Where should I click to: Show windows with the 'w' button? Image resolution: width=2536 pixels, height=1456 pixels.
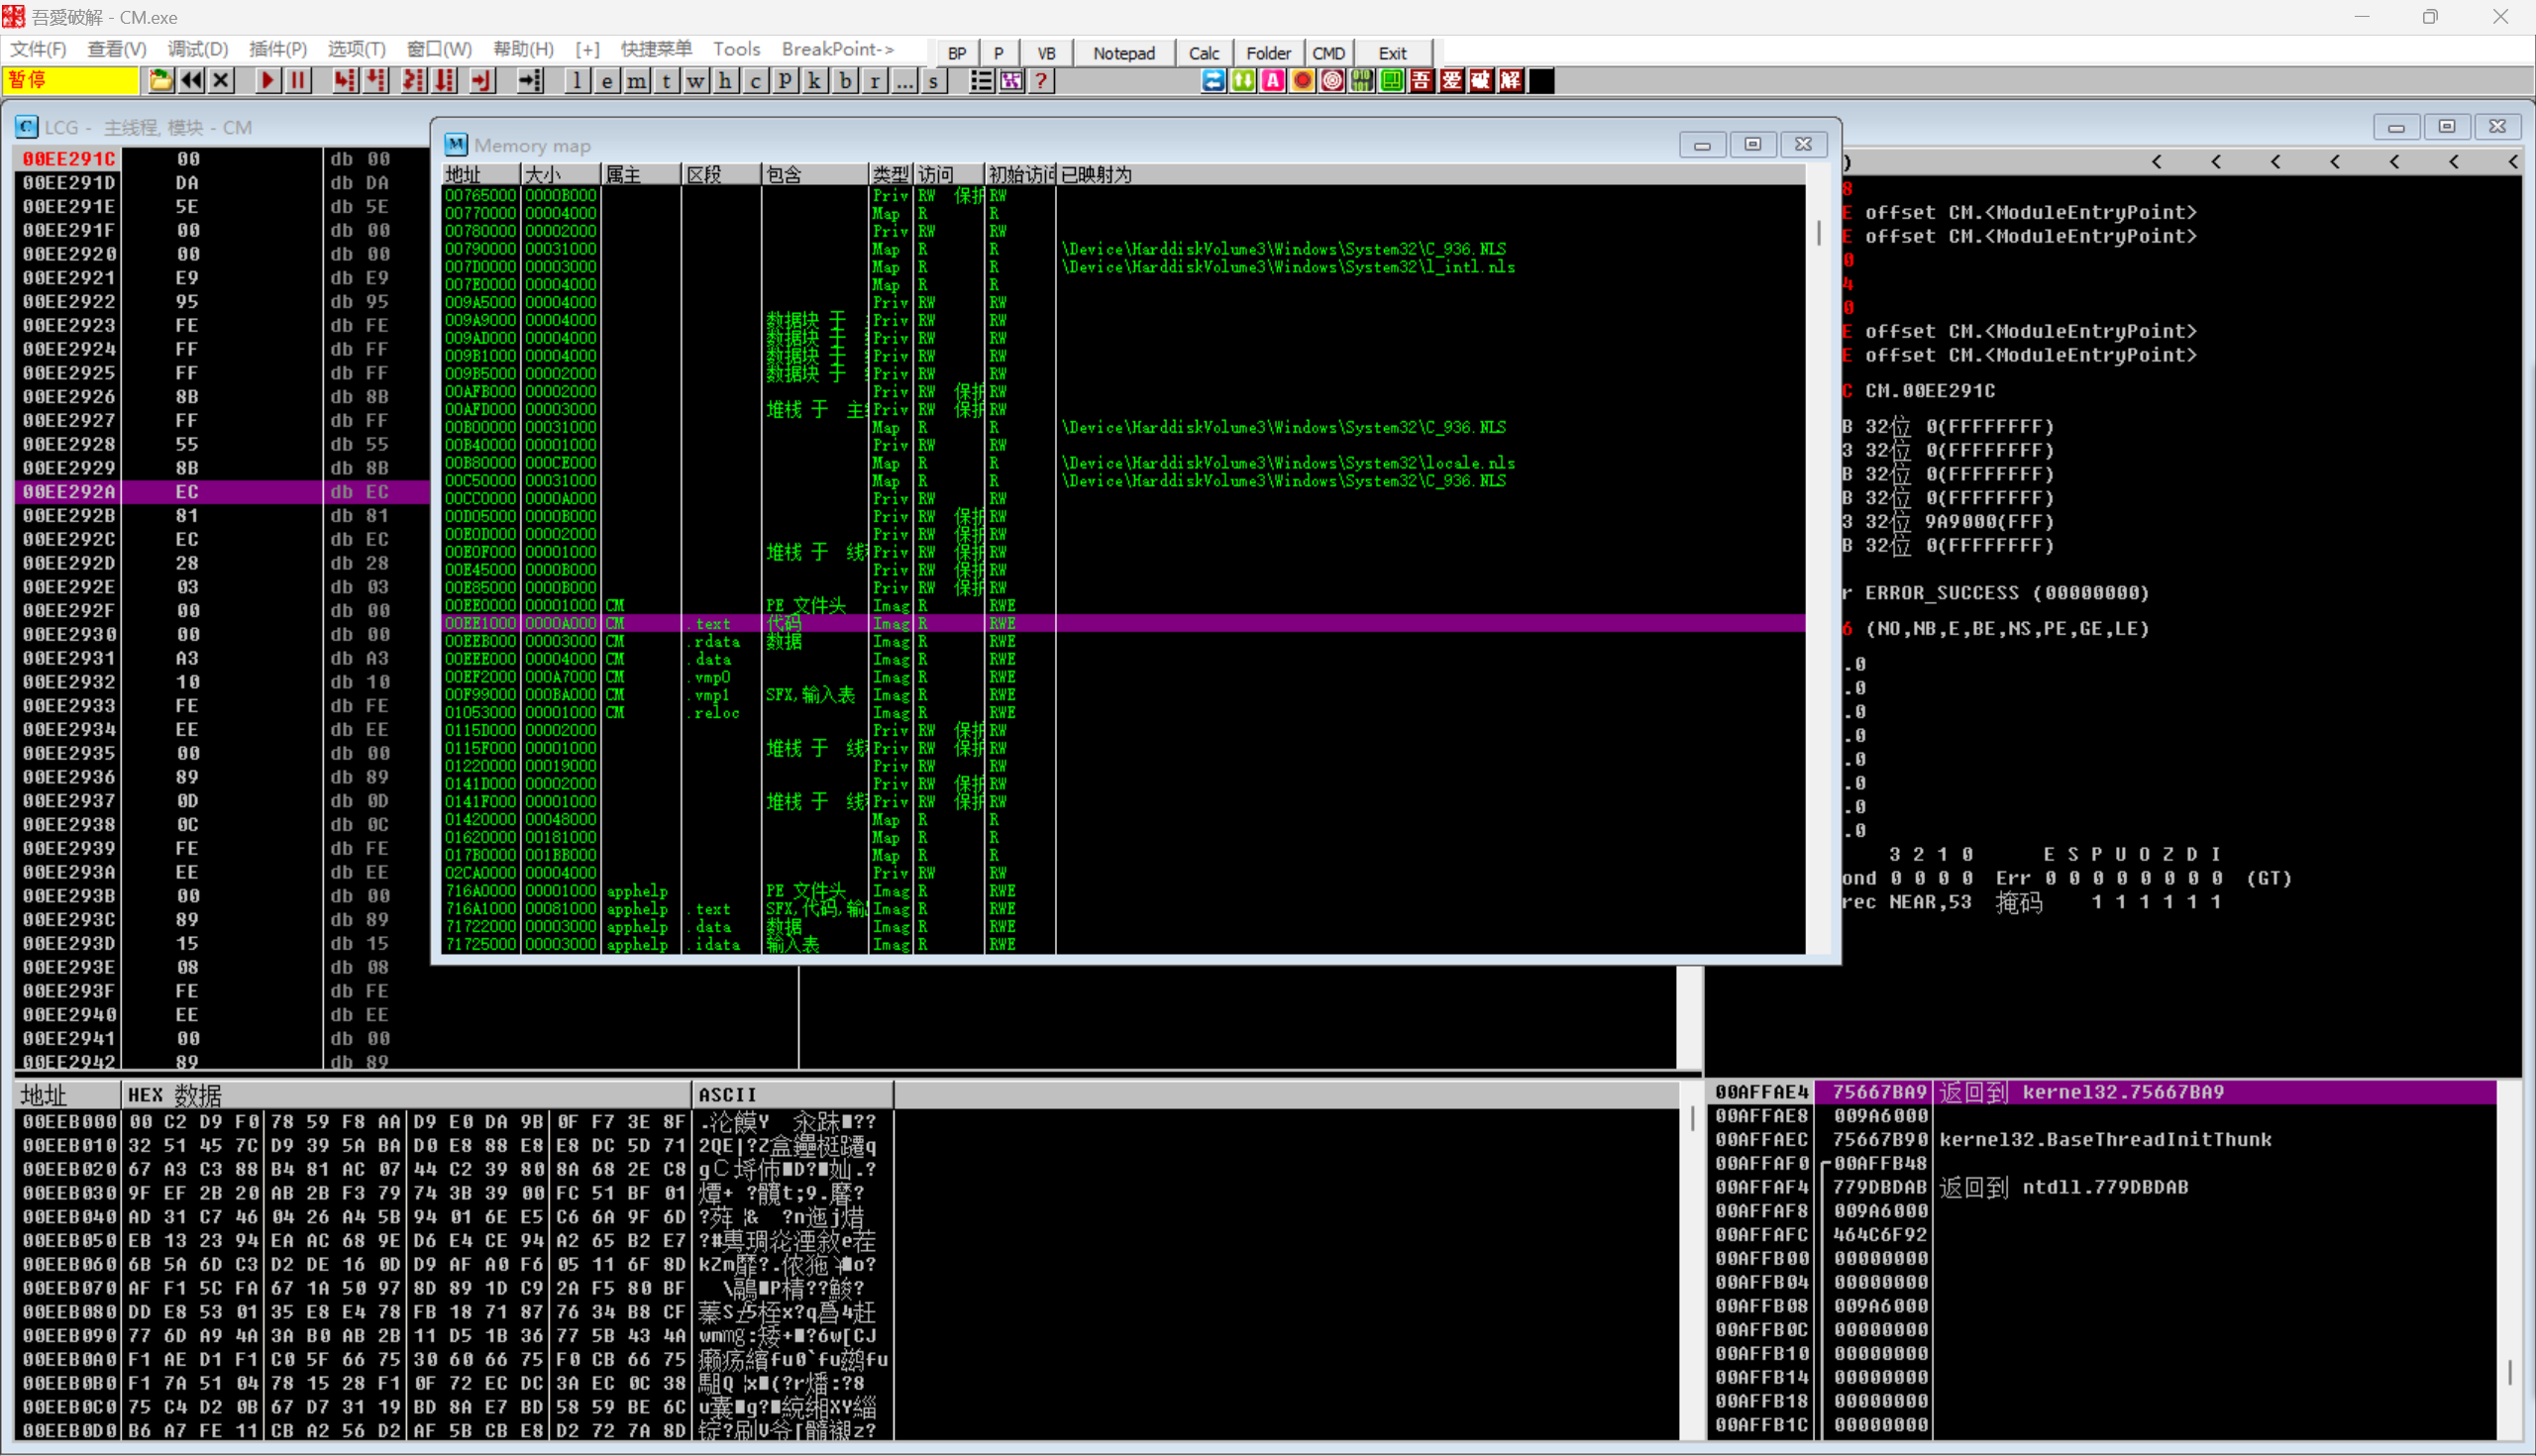[x=697, y=81]
